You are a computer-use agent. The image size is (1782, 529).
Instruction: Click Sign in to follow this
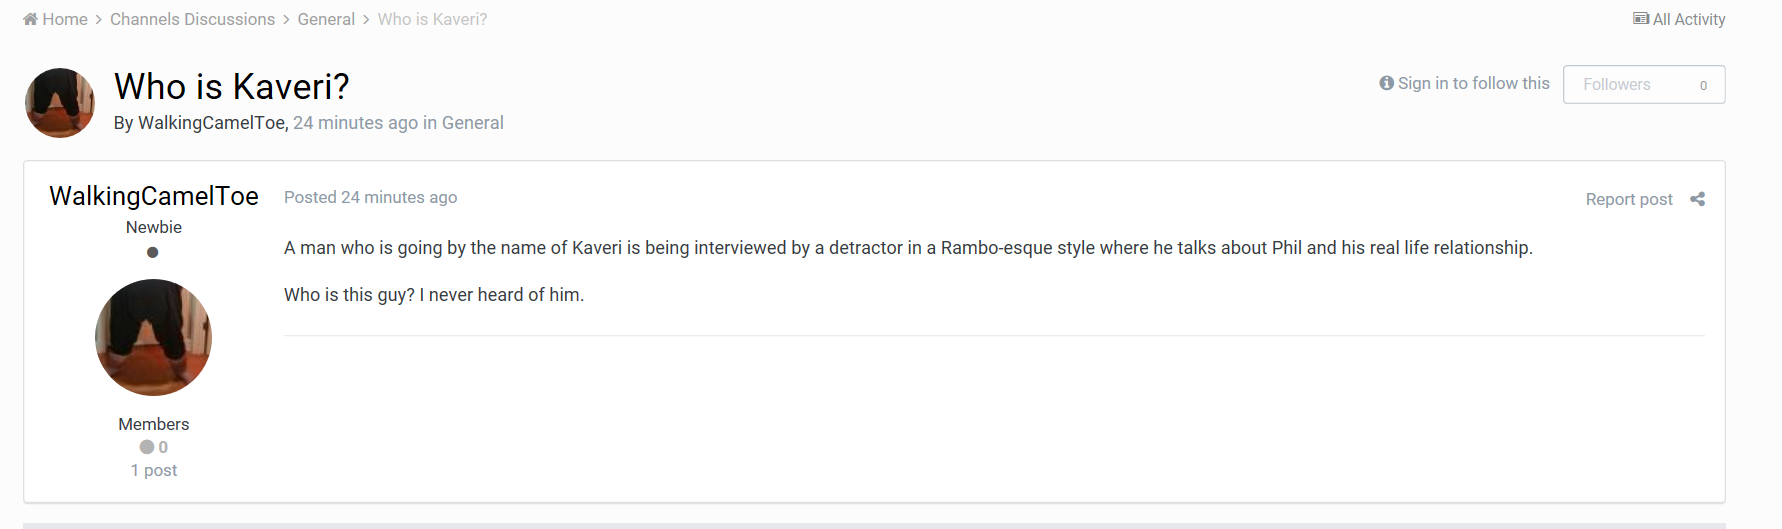click(x=1464, y=83)
